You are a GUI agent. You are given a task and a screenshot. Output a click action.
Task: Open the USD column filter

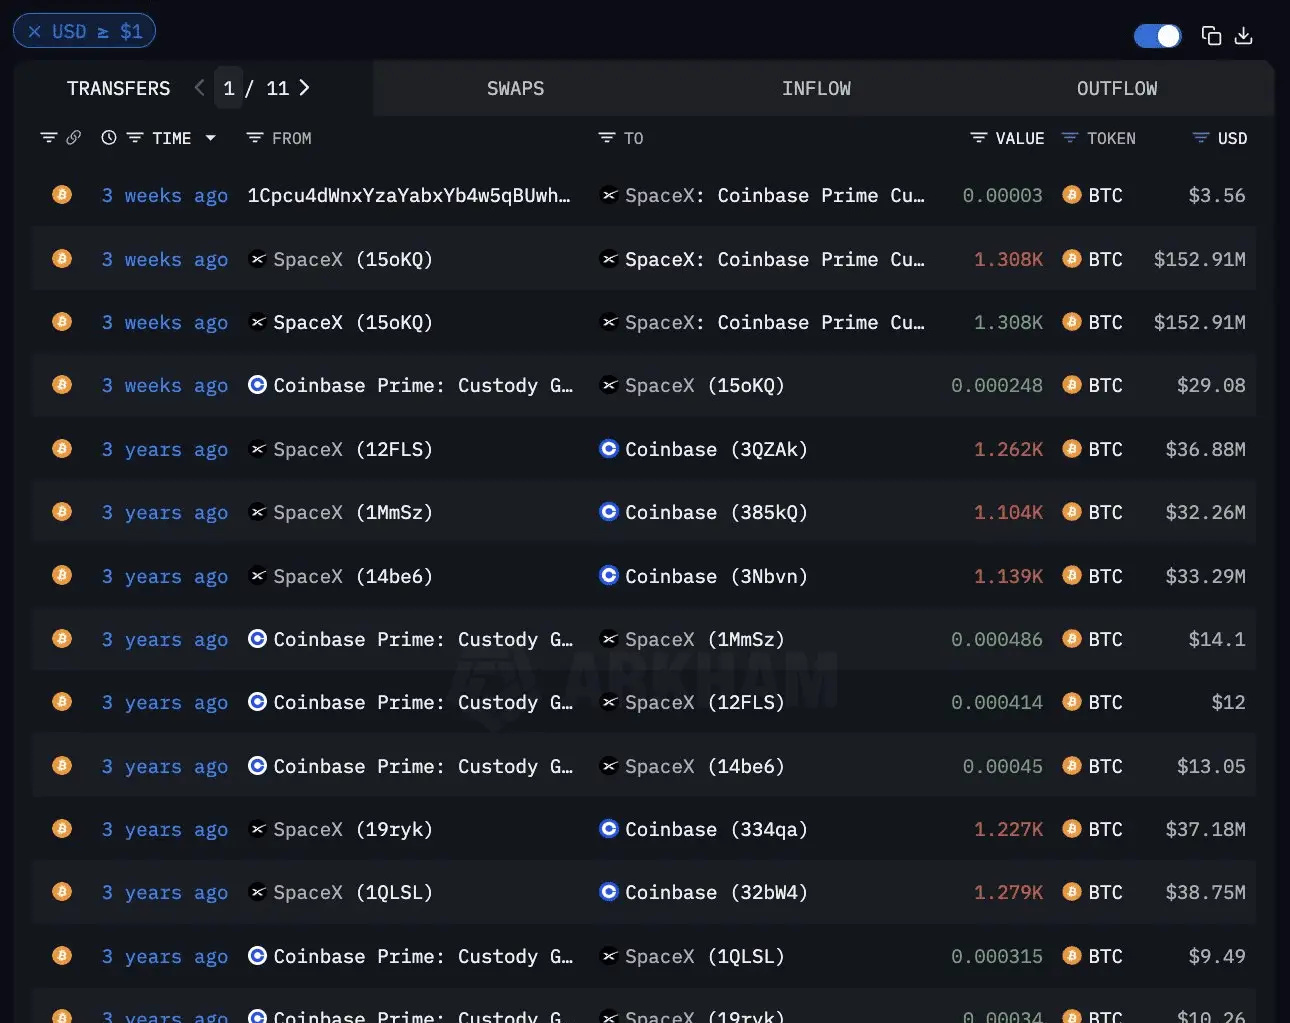[x=1201, y=138]
